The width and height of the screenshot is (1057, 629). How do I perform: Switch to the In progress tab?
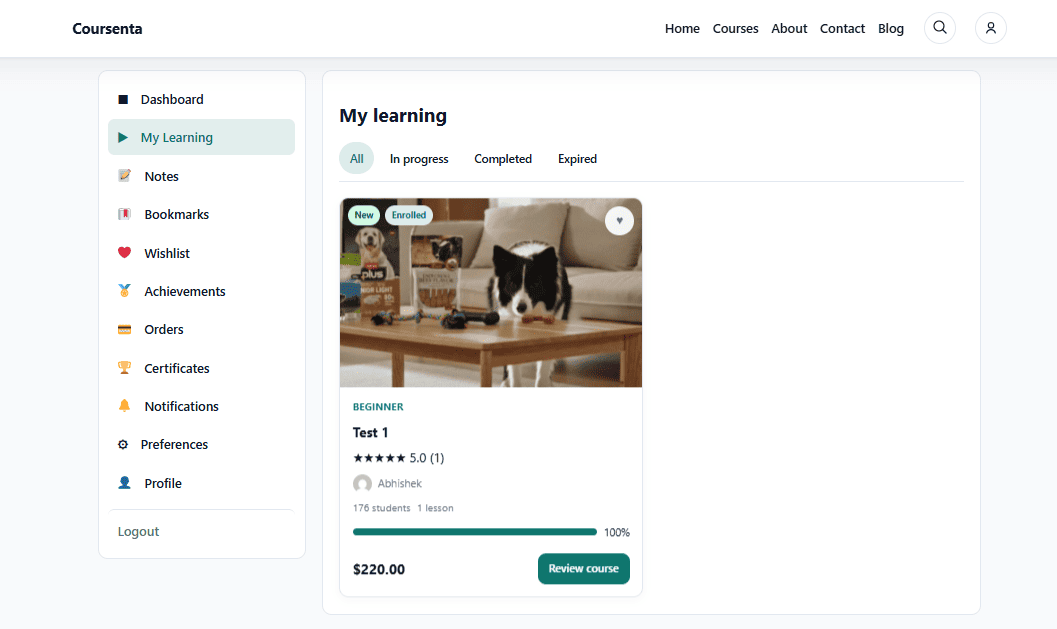[419, 158]
